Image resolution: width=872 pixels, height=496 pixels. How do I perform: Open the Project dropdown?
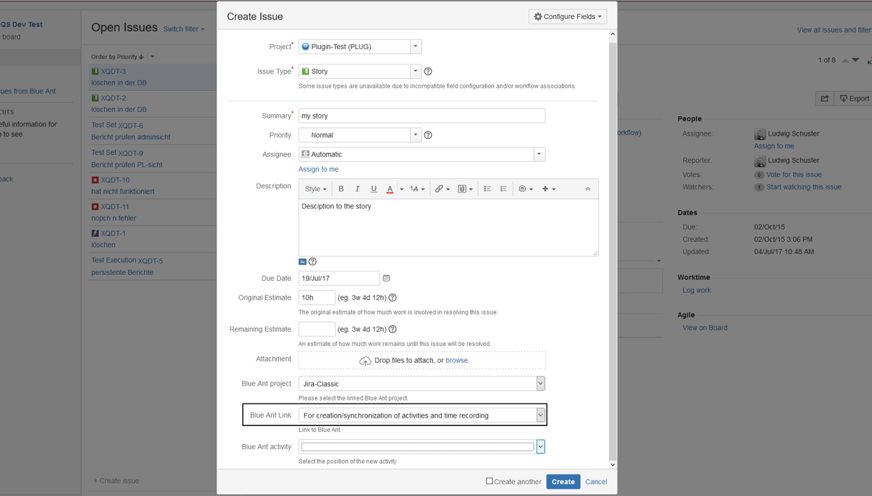point(415,47)
